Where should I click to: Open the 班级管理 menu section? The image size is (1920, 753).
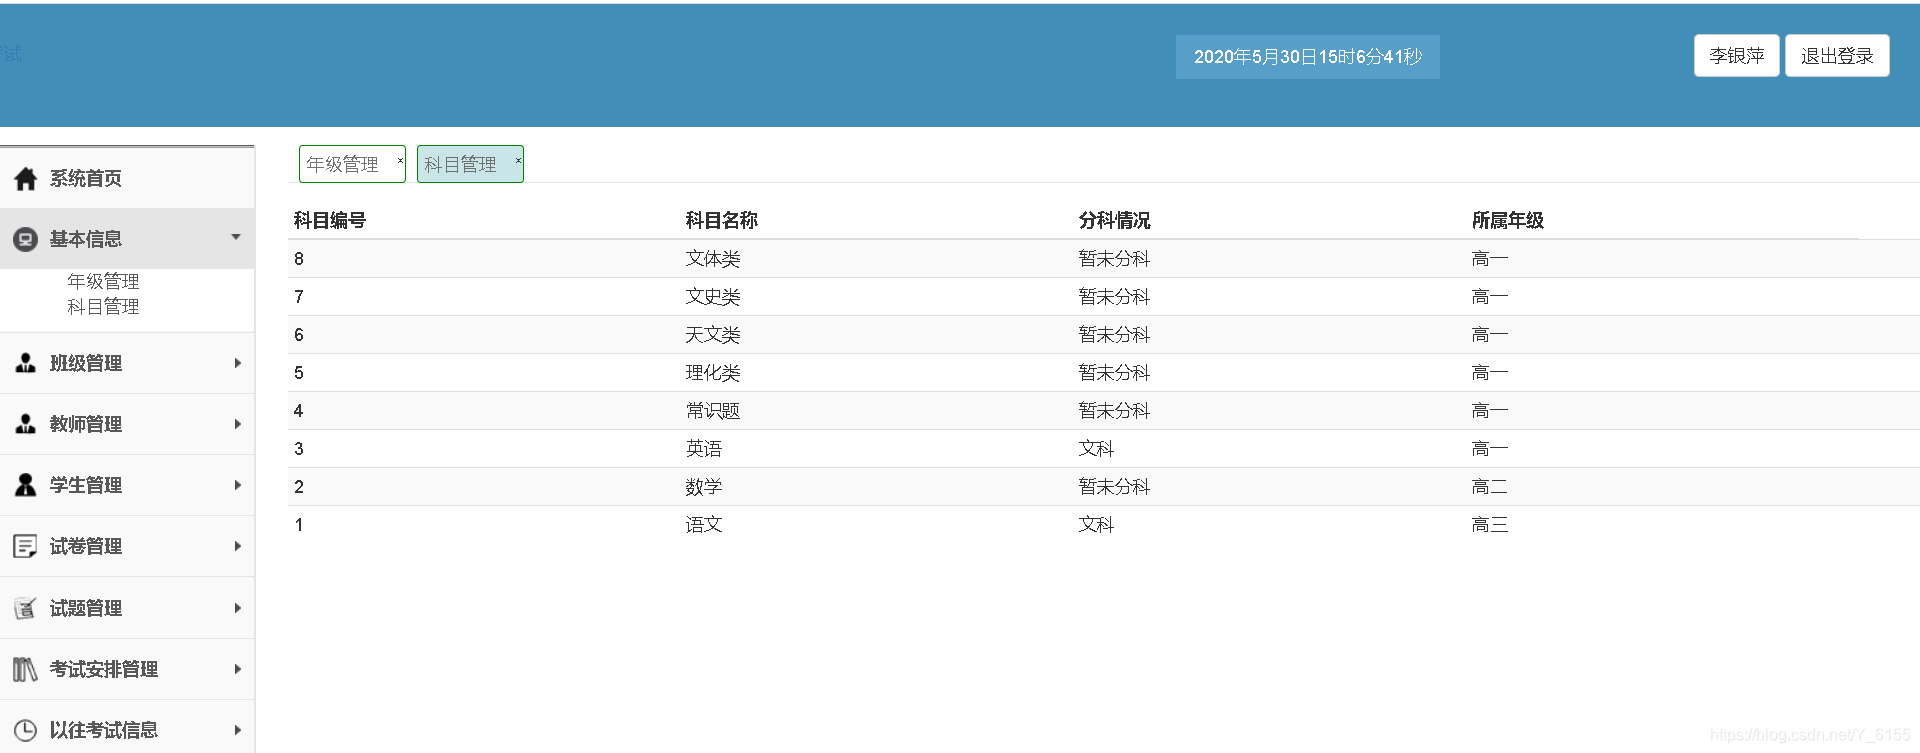(127, 363)
